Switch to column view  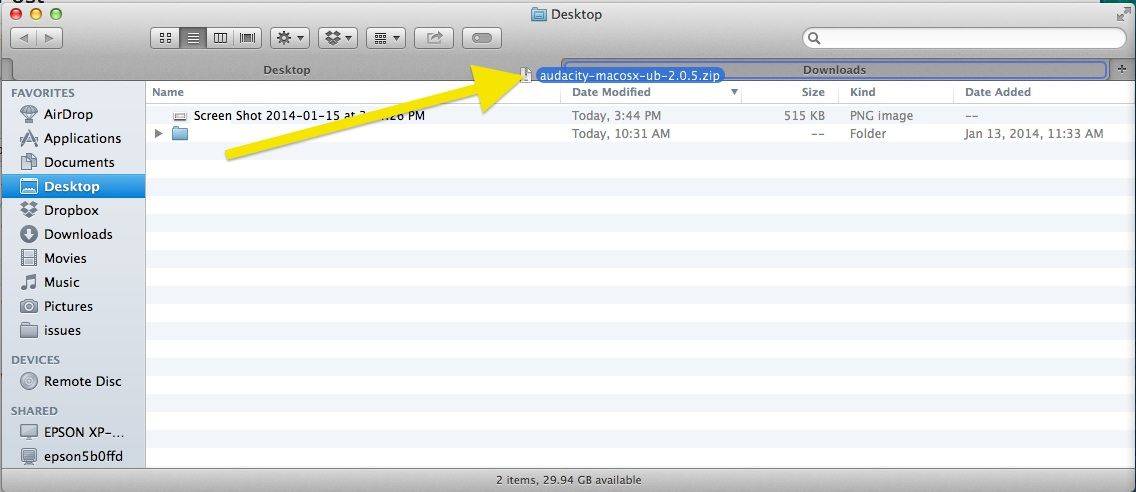[x=220, y=38]
